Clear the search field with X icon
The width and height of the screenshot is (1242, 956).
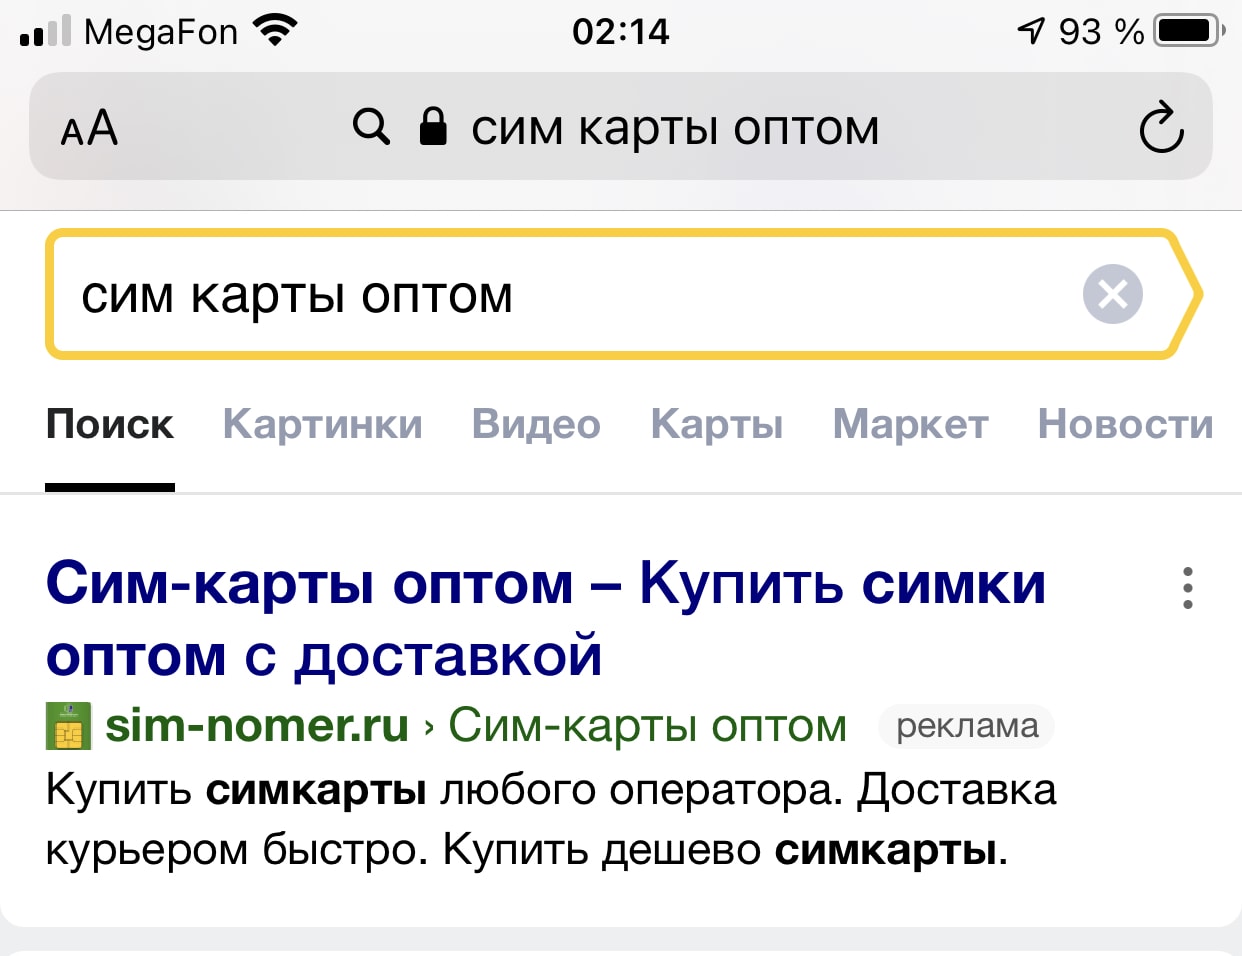tap(1112, 294)
